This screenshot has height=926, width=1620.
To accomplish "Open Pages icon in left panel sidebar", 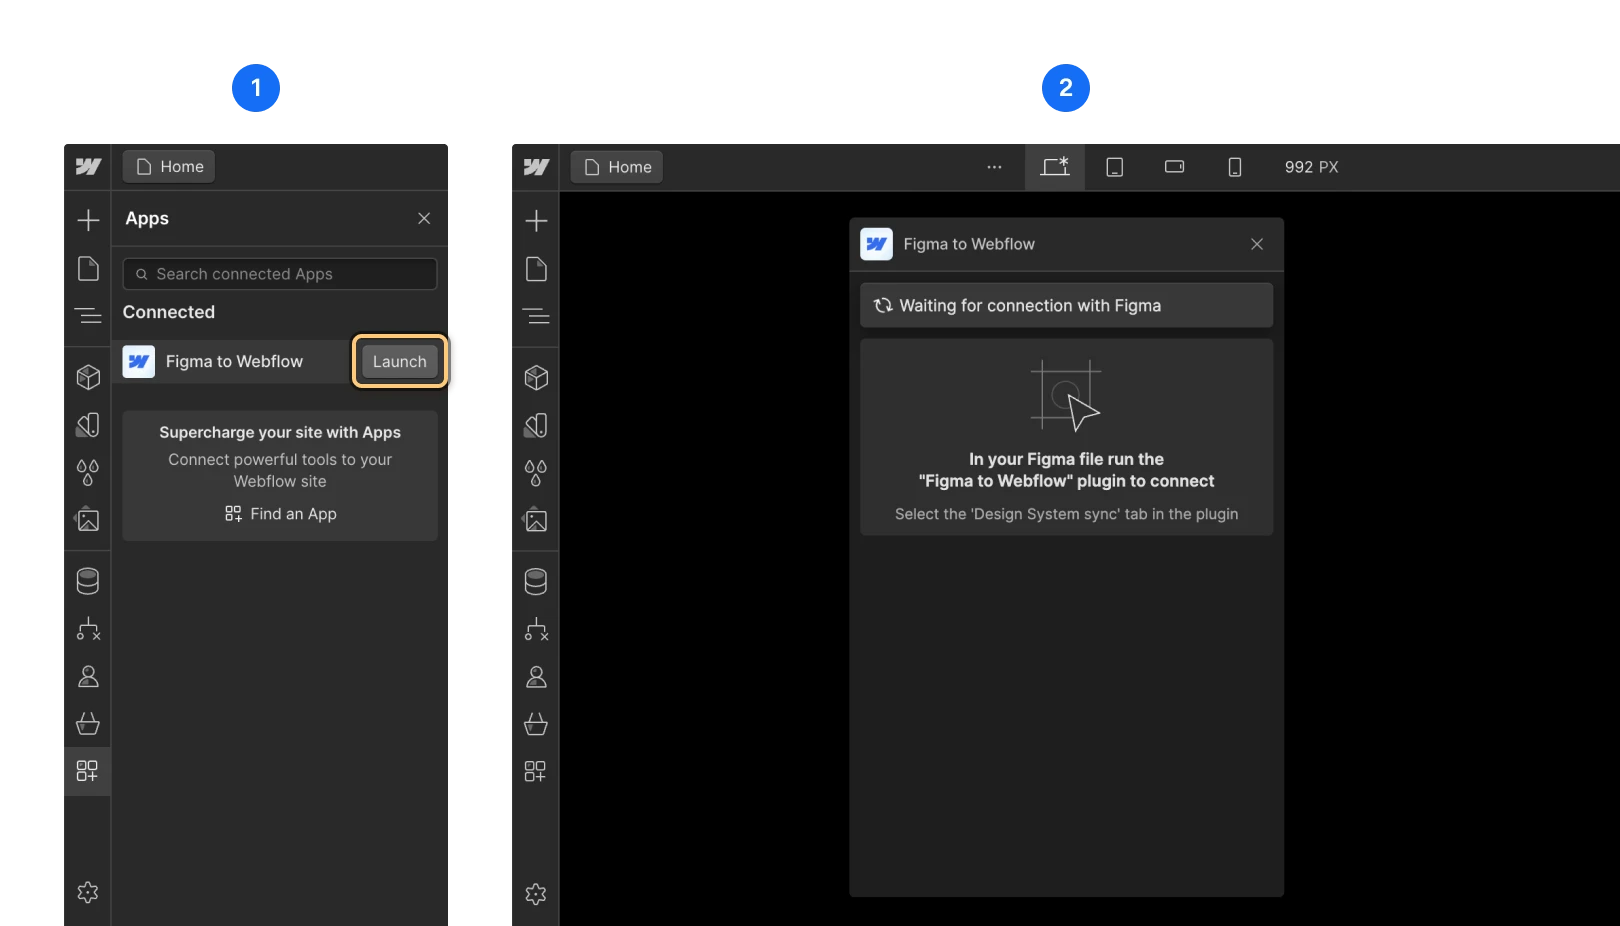I will [88, 268].
